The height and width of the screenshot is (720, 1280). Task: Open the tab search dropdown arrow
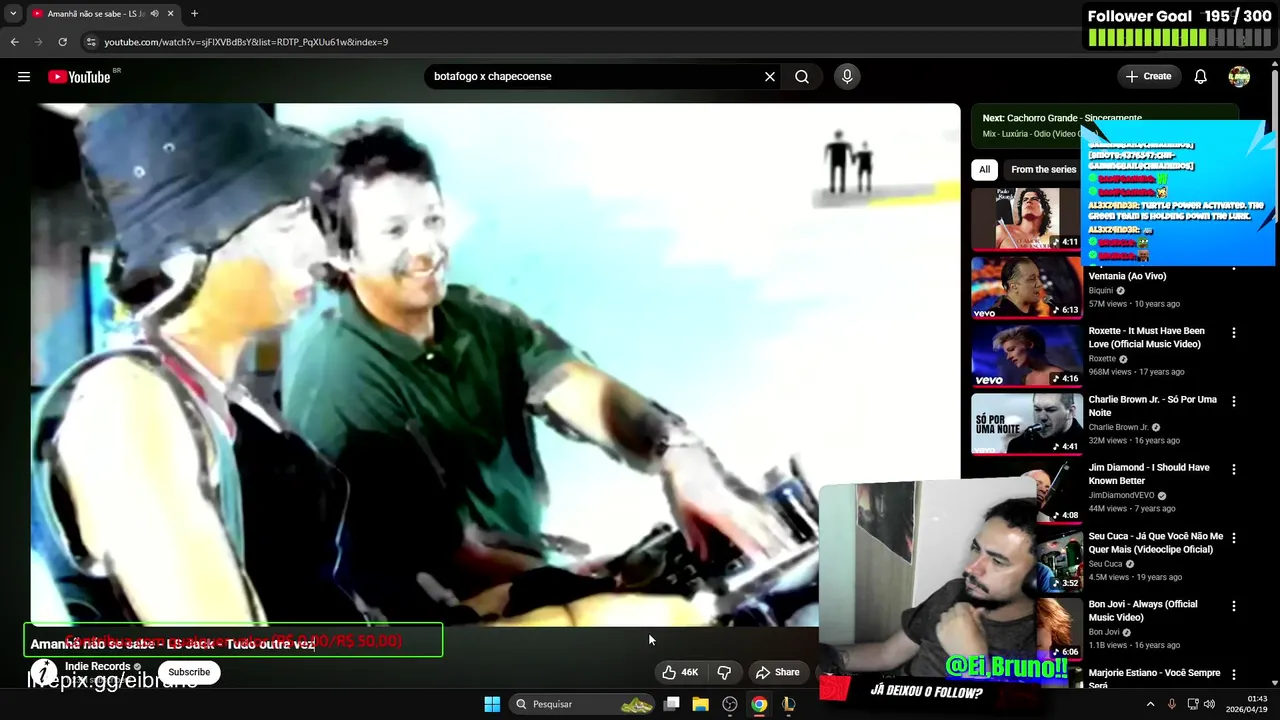(x=13, y=14)
